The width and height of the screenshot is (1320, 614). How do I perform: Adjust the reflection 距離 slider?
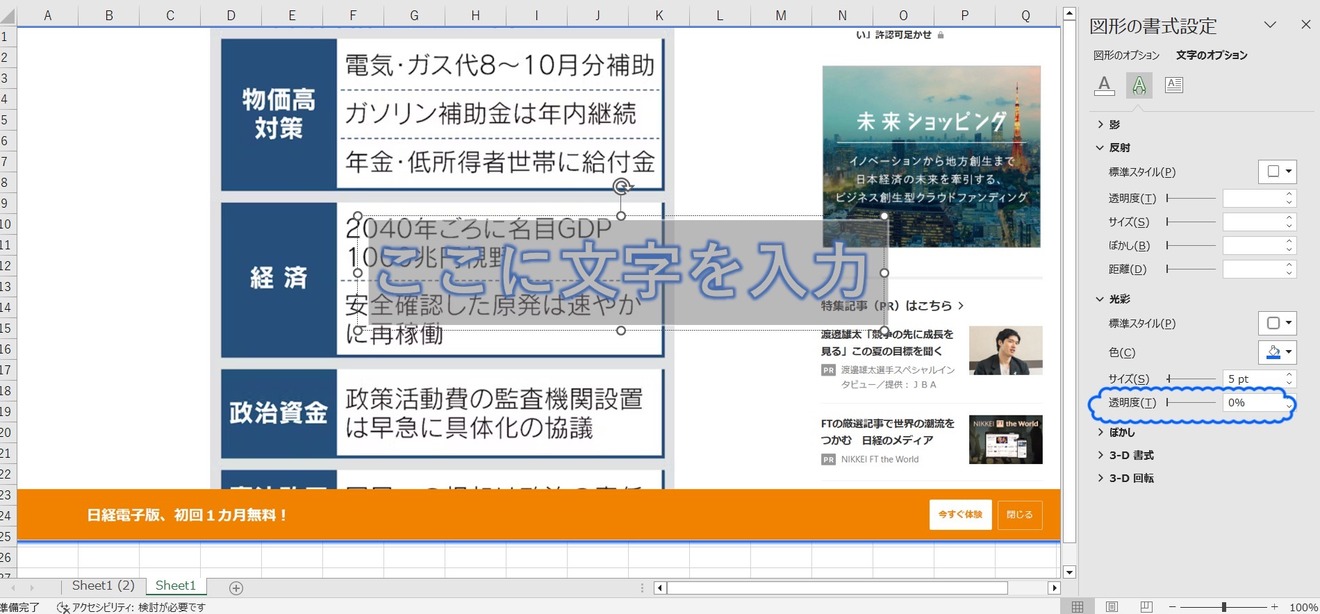pyautogui.click(x=1191, y=270)
